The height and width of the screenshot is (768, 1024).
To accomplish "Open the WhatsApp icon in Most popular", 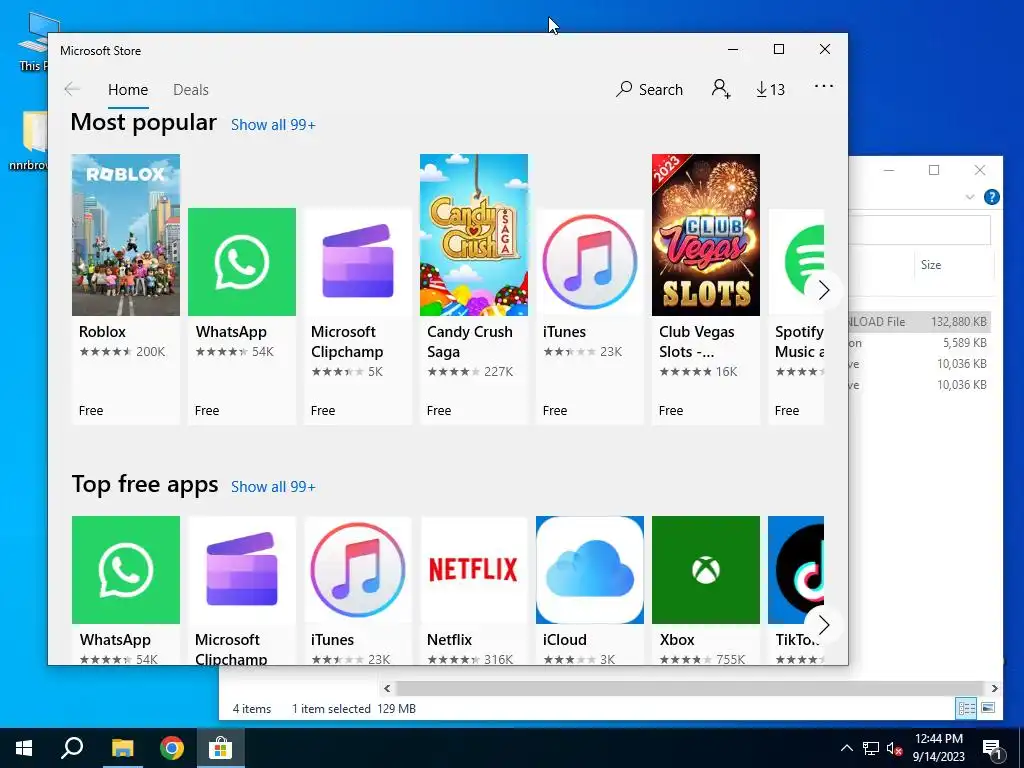I will 242,262.
